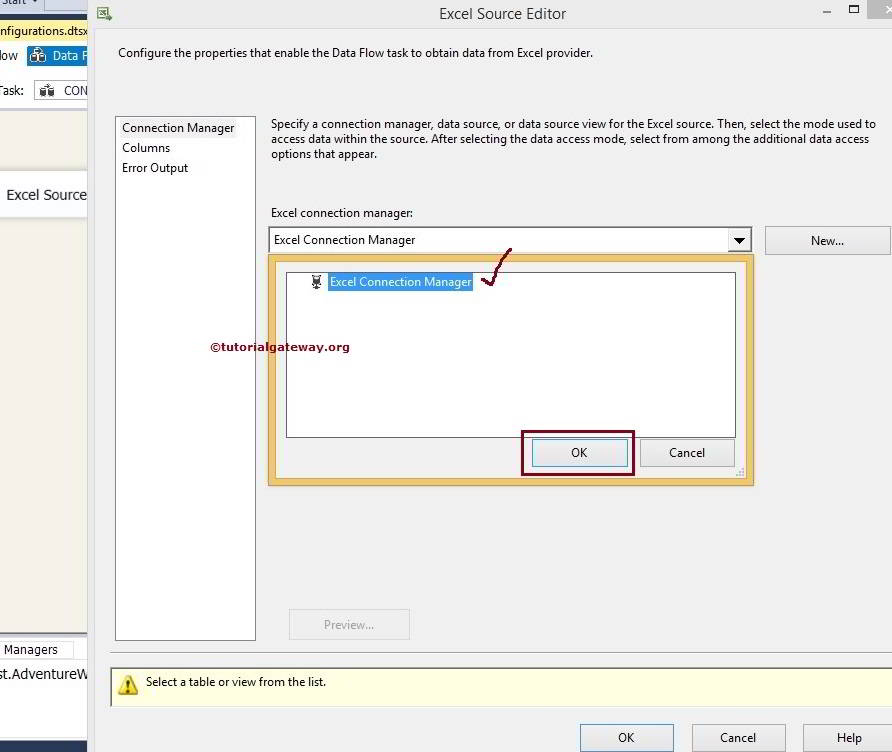The height and width of the screenshot is (752, 892).
Task: Select the Connection Manager page
Action: point(178,128)
